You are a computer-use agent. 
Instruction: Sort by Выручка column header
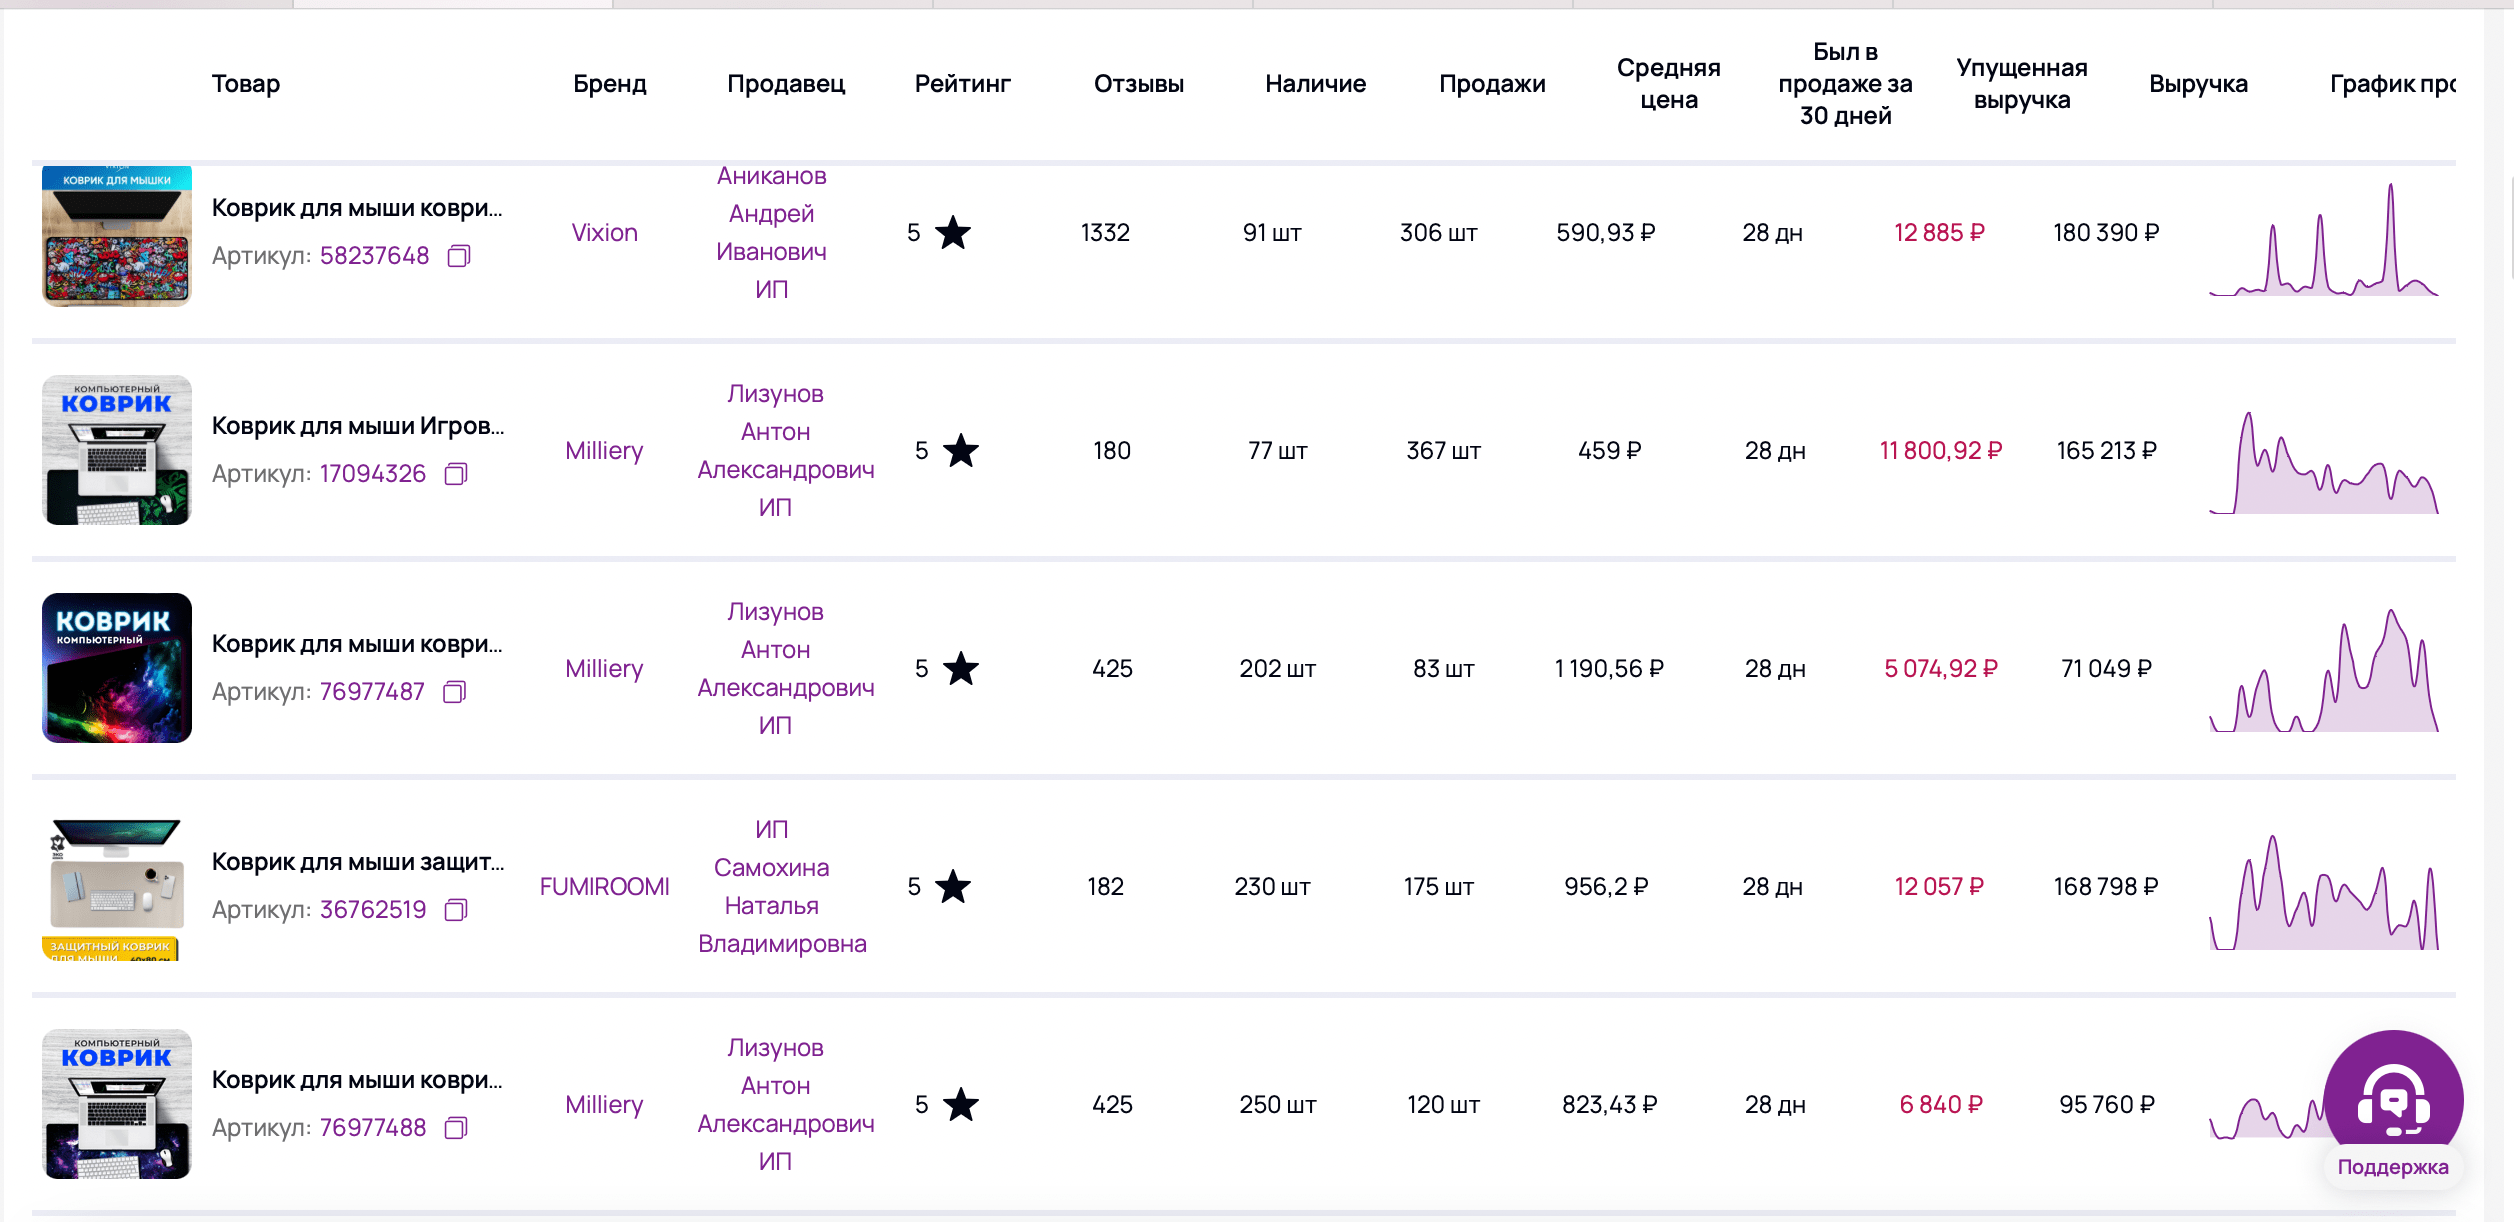(x=2197, y=84)
